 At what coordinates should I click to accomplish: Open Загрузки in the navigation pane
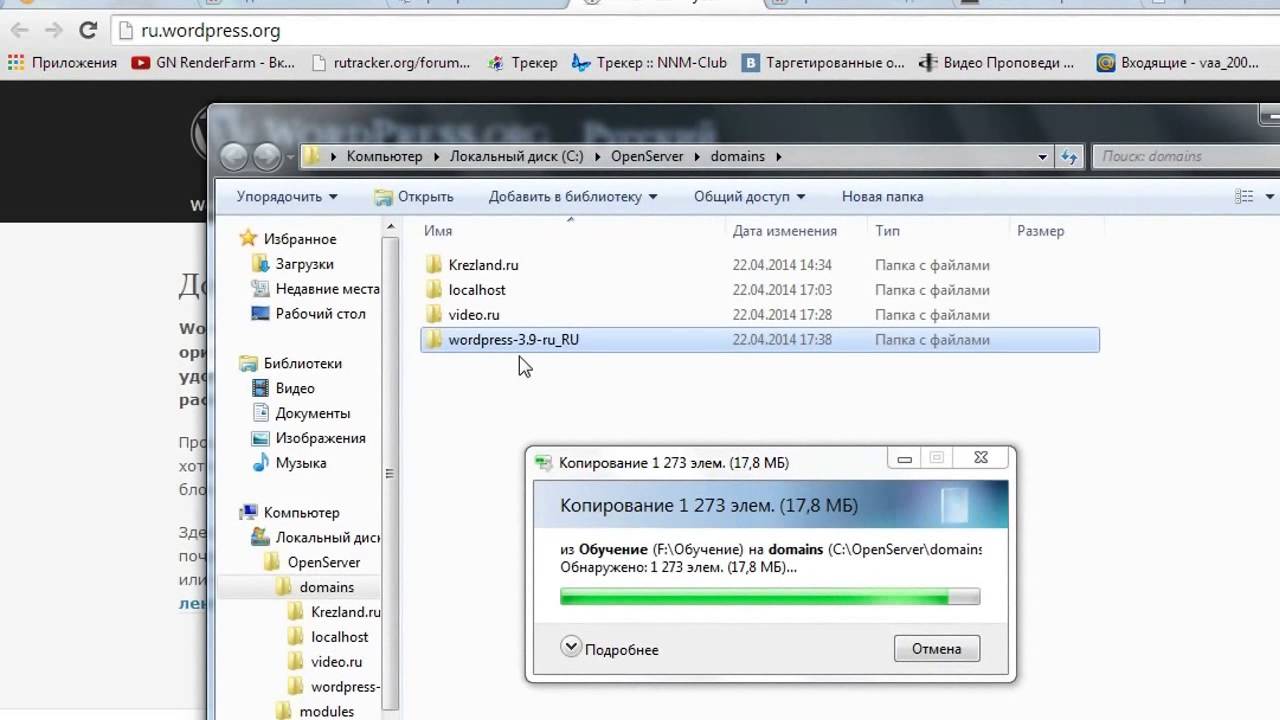304,264
